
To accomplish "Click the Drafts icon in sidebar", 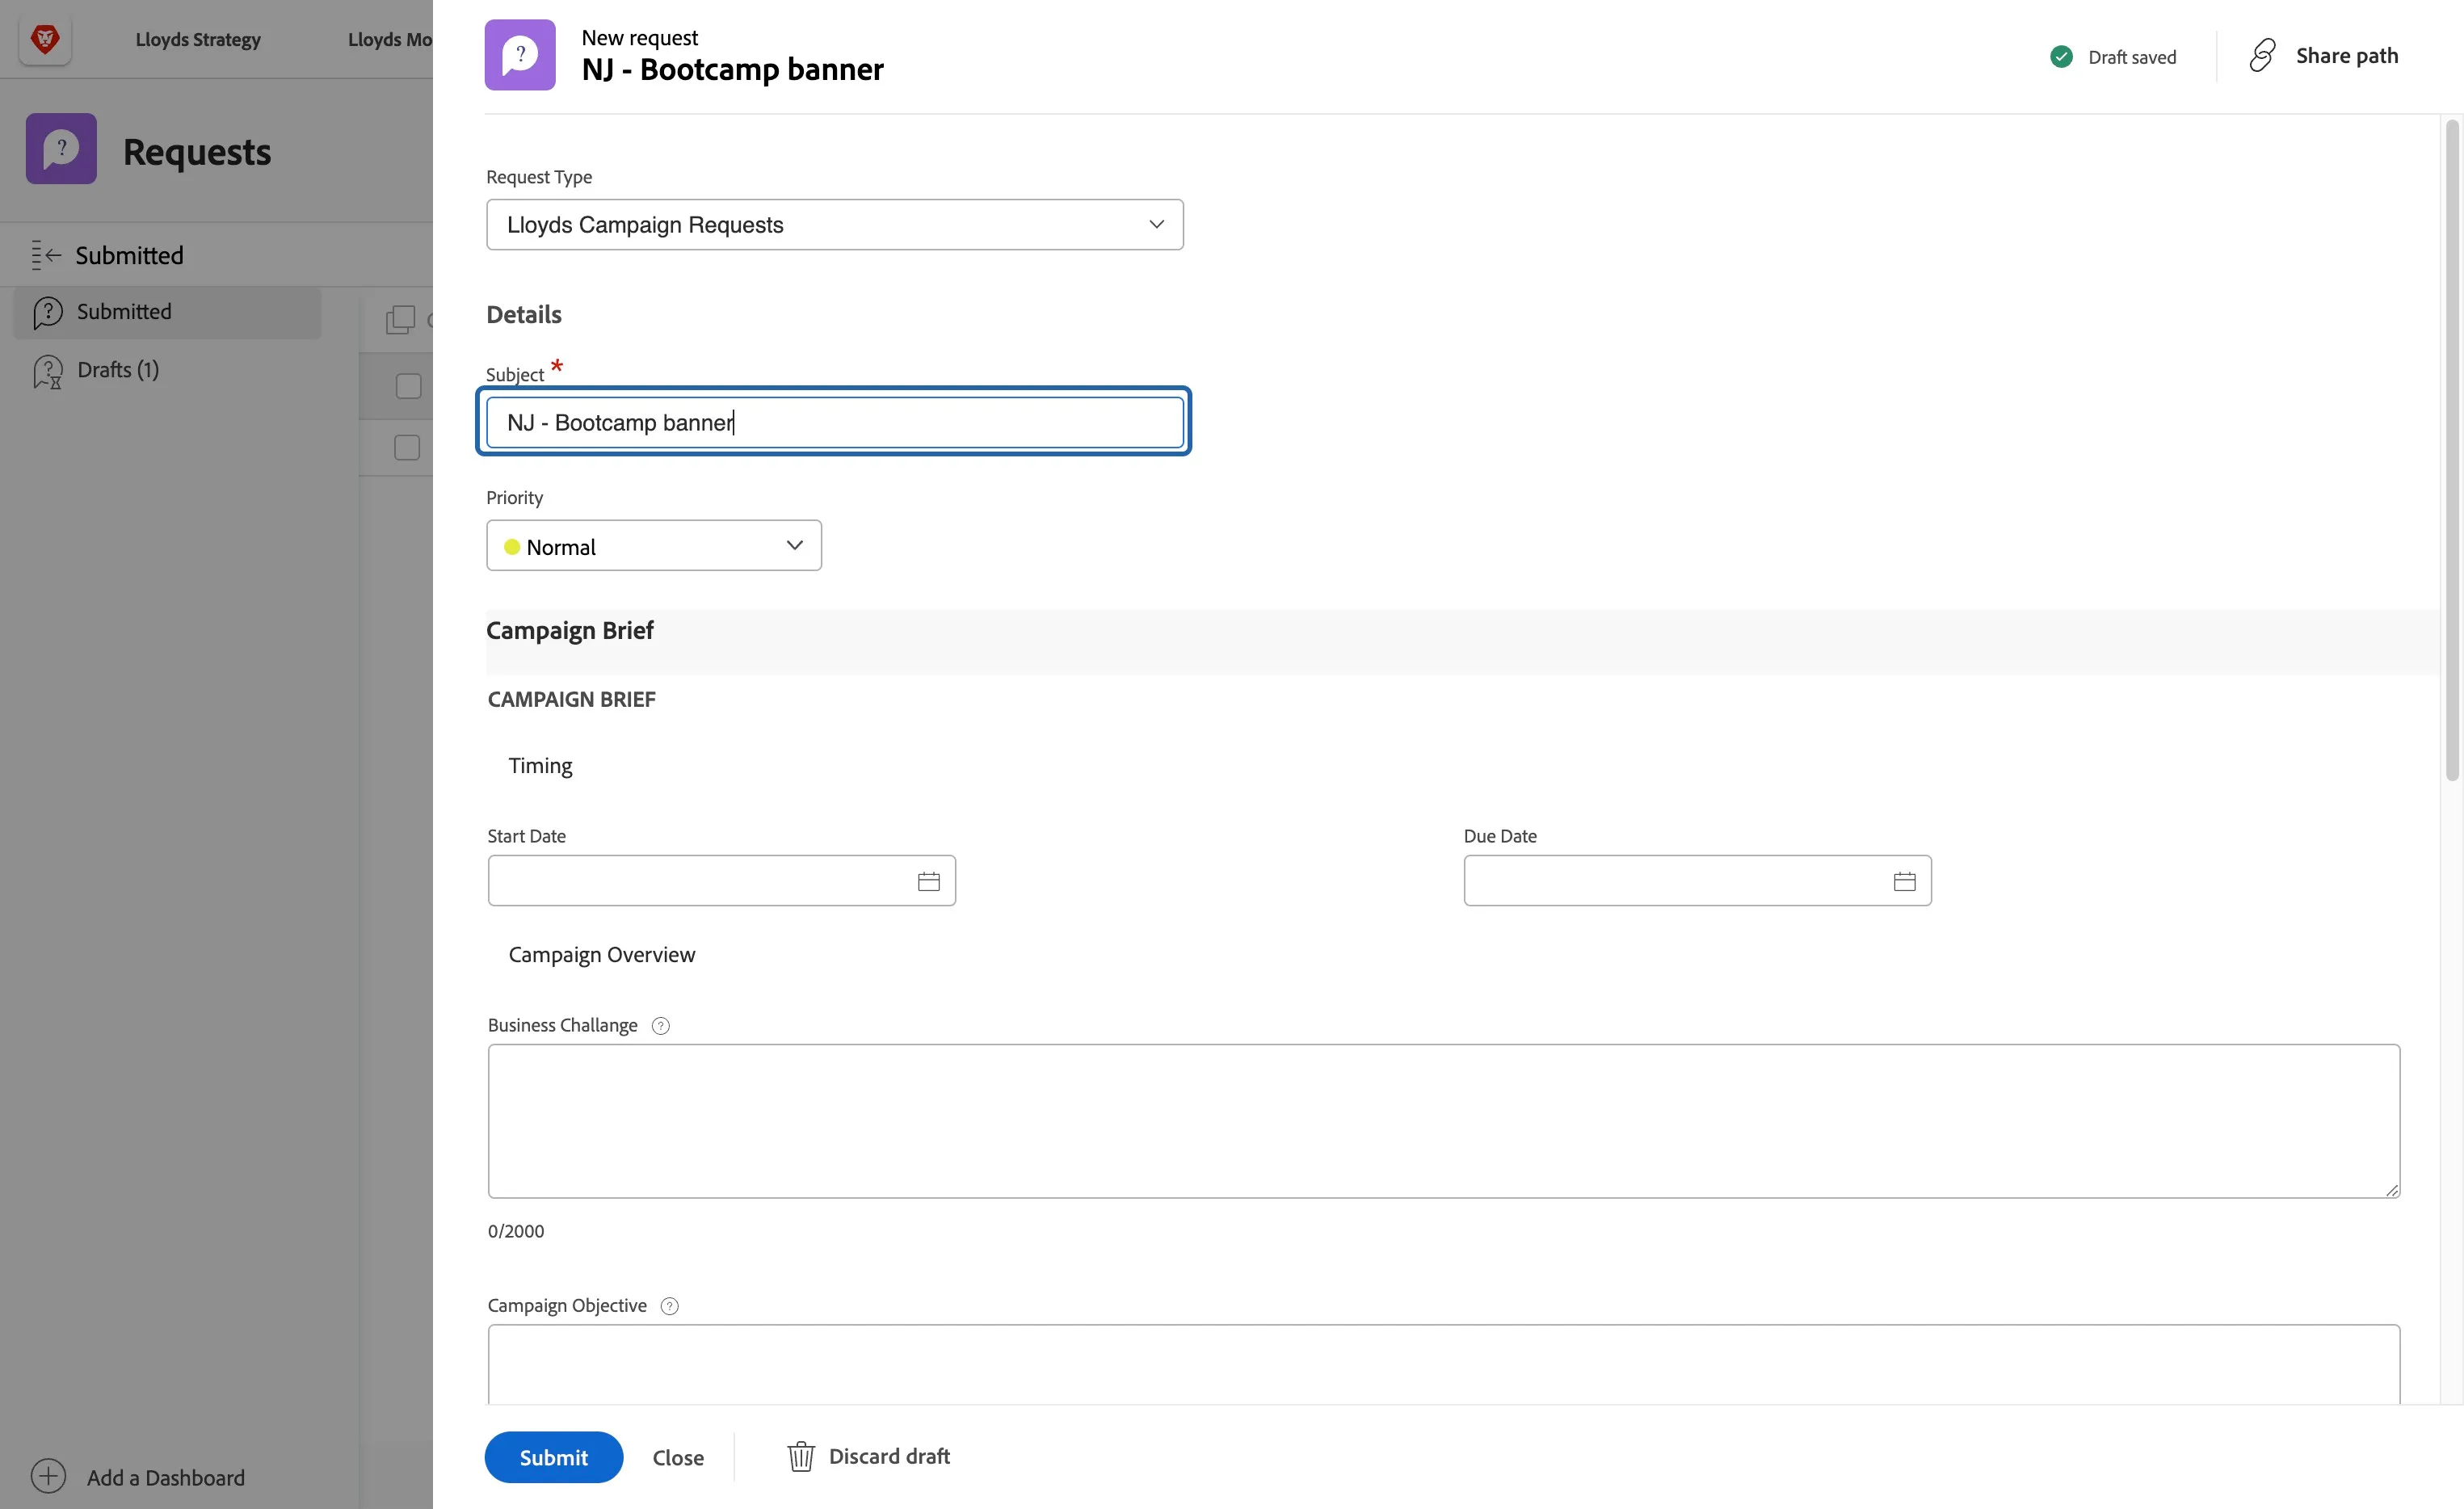I will coord(48,372).
